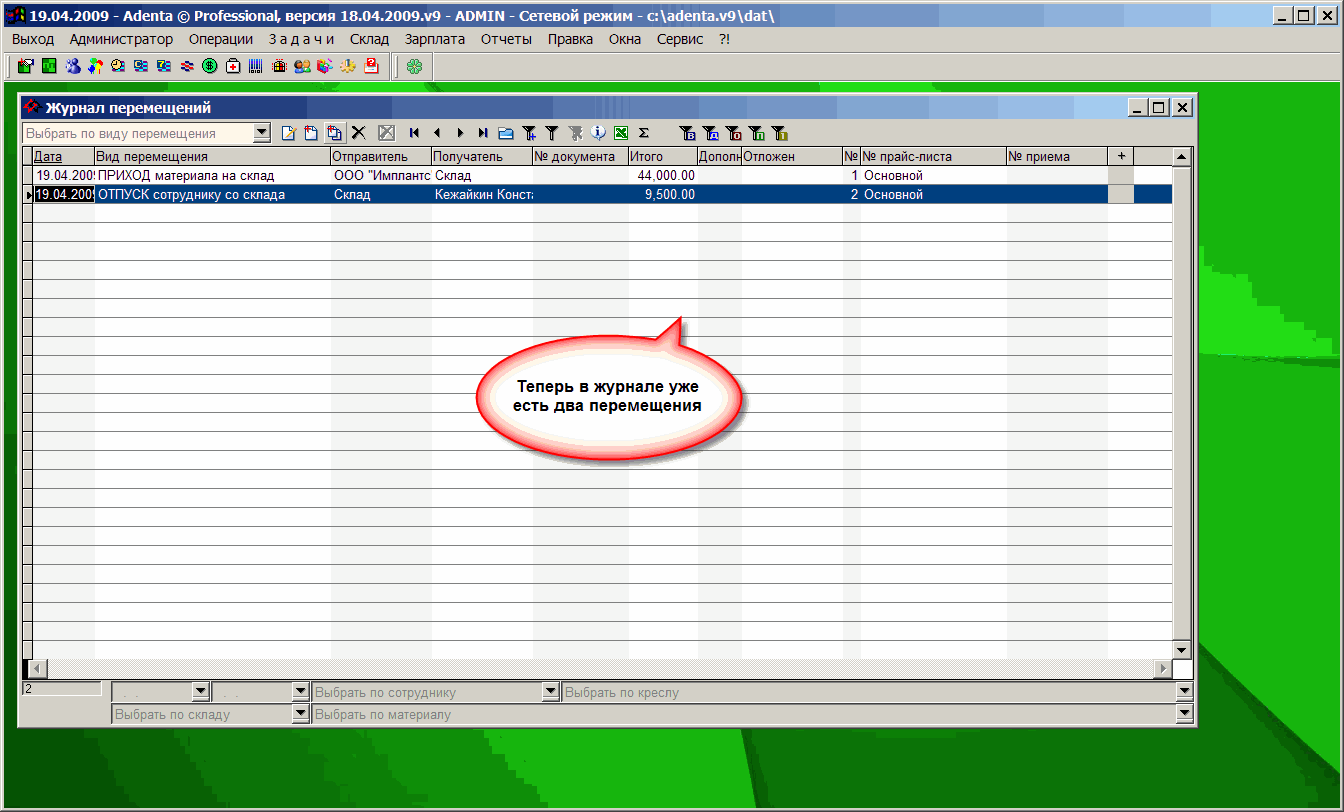1344x812 pixels.
Task: Jump to the first record arrow
Action: [414, 132]
